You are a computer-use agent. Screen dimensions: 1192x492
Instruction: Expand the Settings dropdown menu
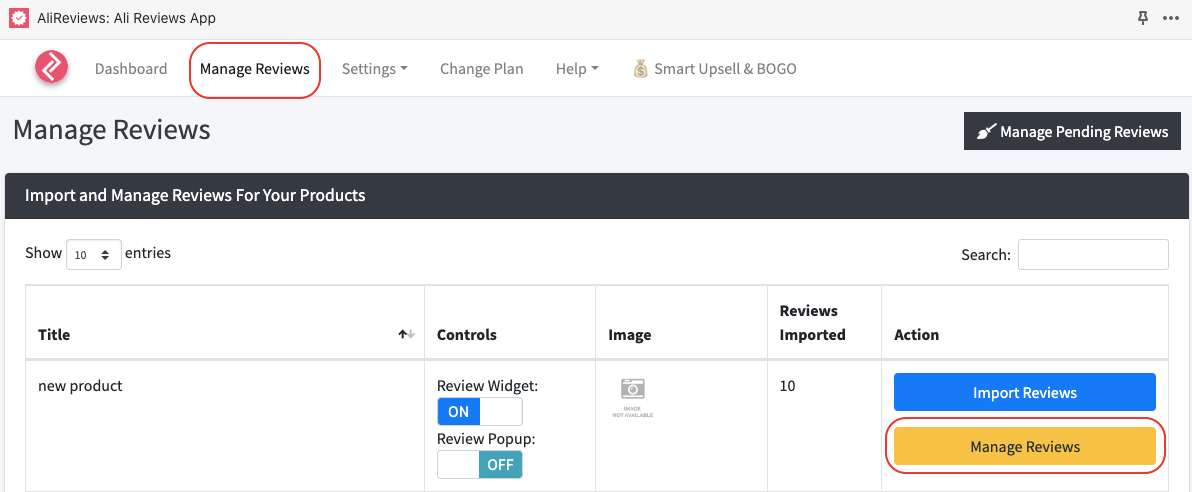[374, 69]
